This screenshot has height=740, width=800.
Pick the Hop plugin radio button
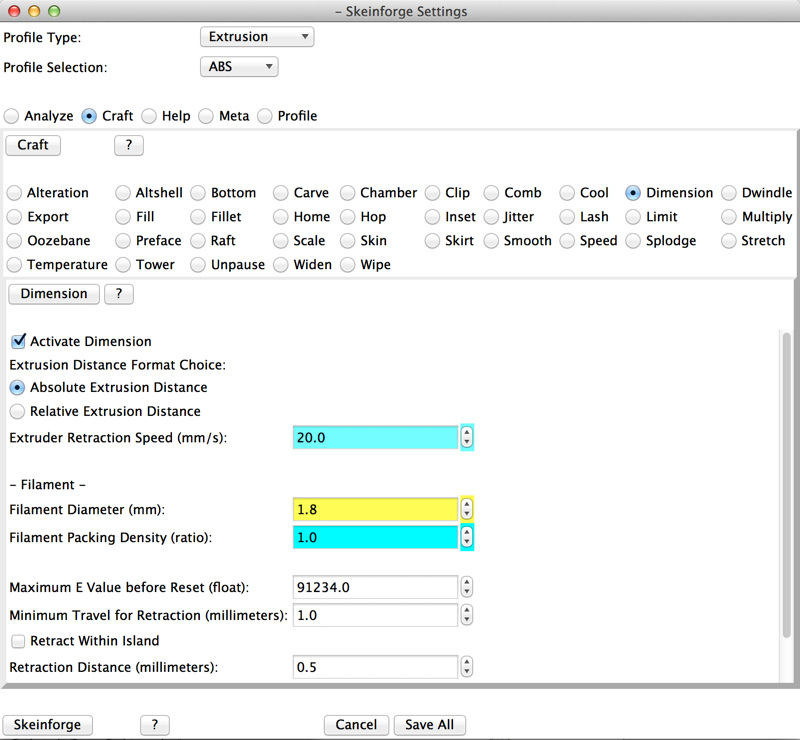tap(347, 217)
